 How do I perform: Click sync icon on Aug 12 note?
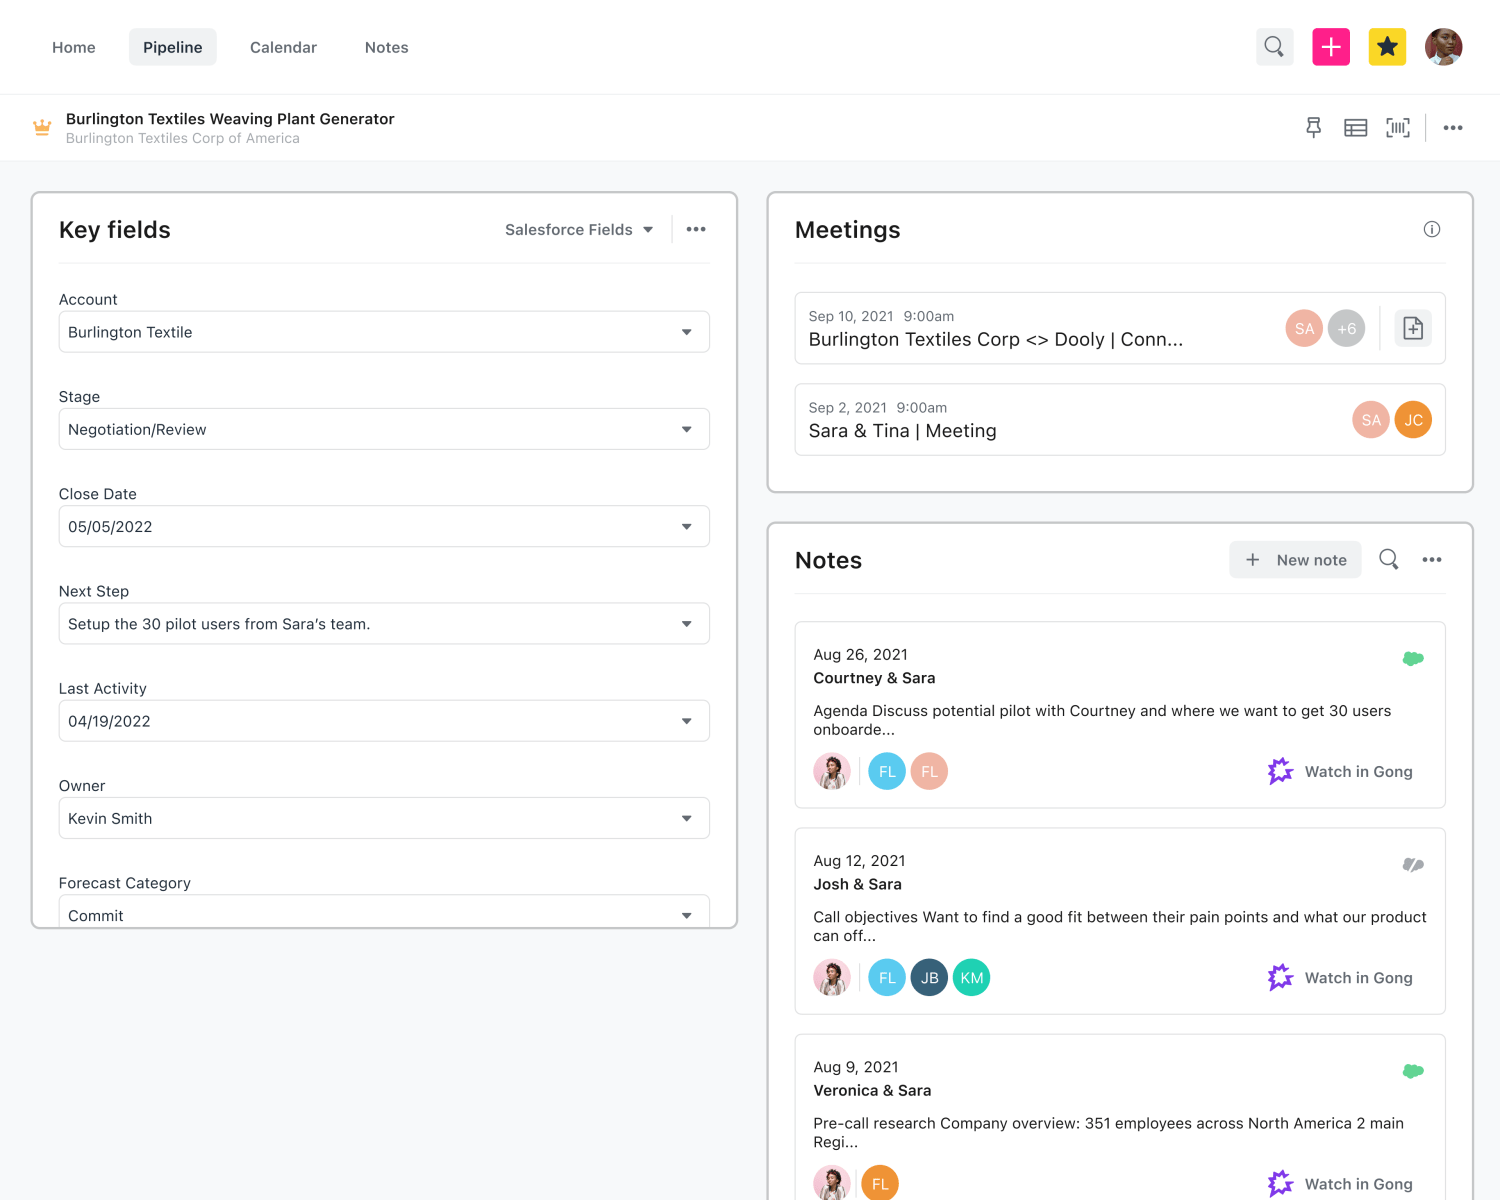pos(1413,865)
